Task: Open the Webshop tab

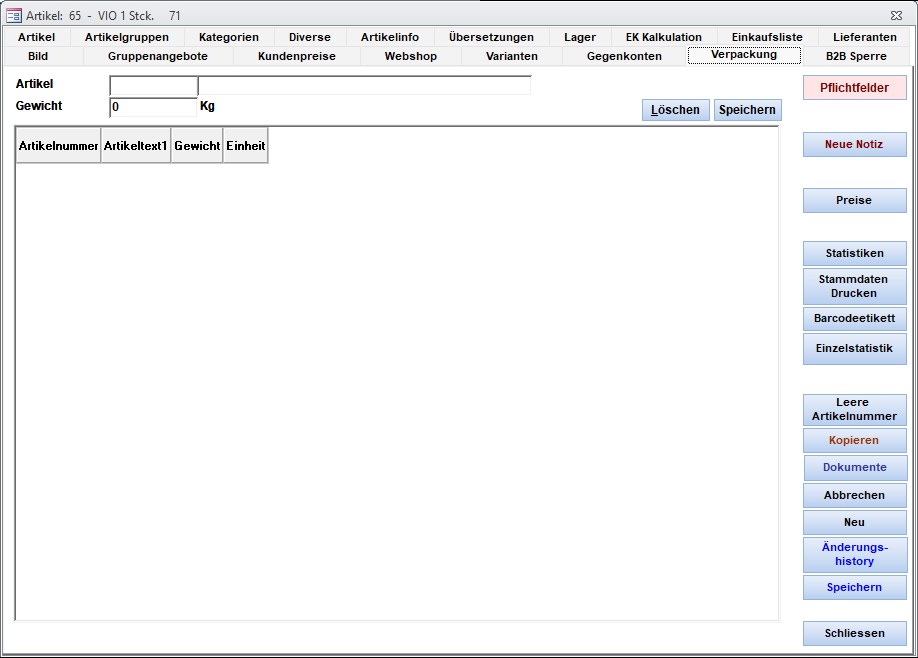Action: click(410, 56)
